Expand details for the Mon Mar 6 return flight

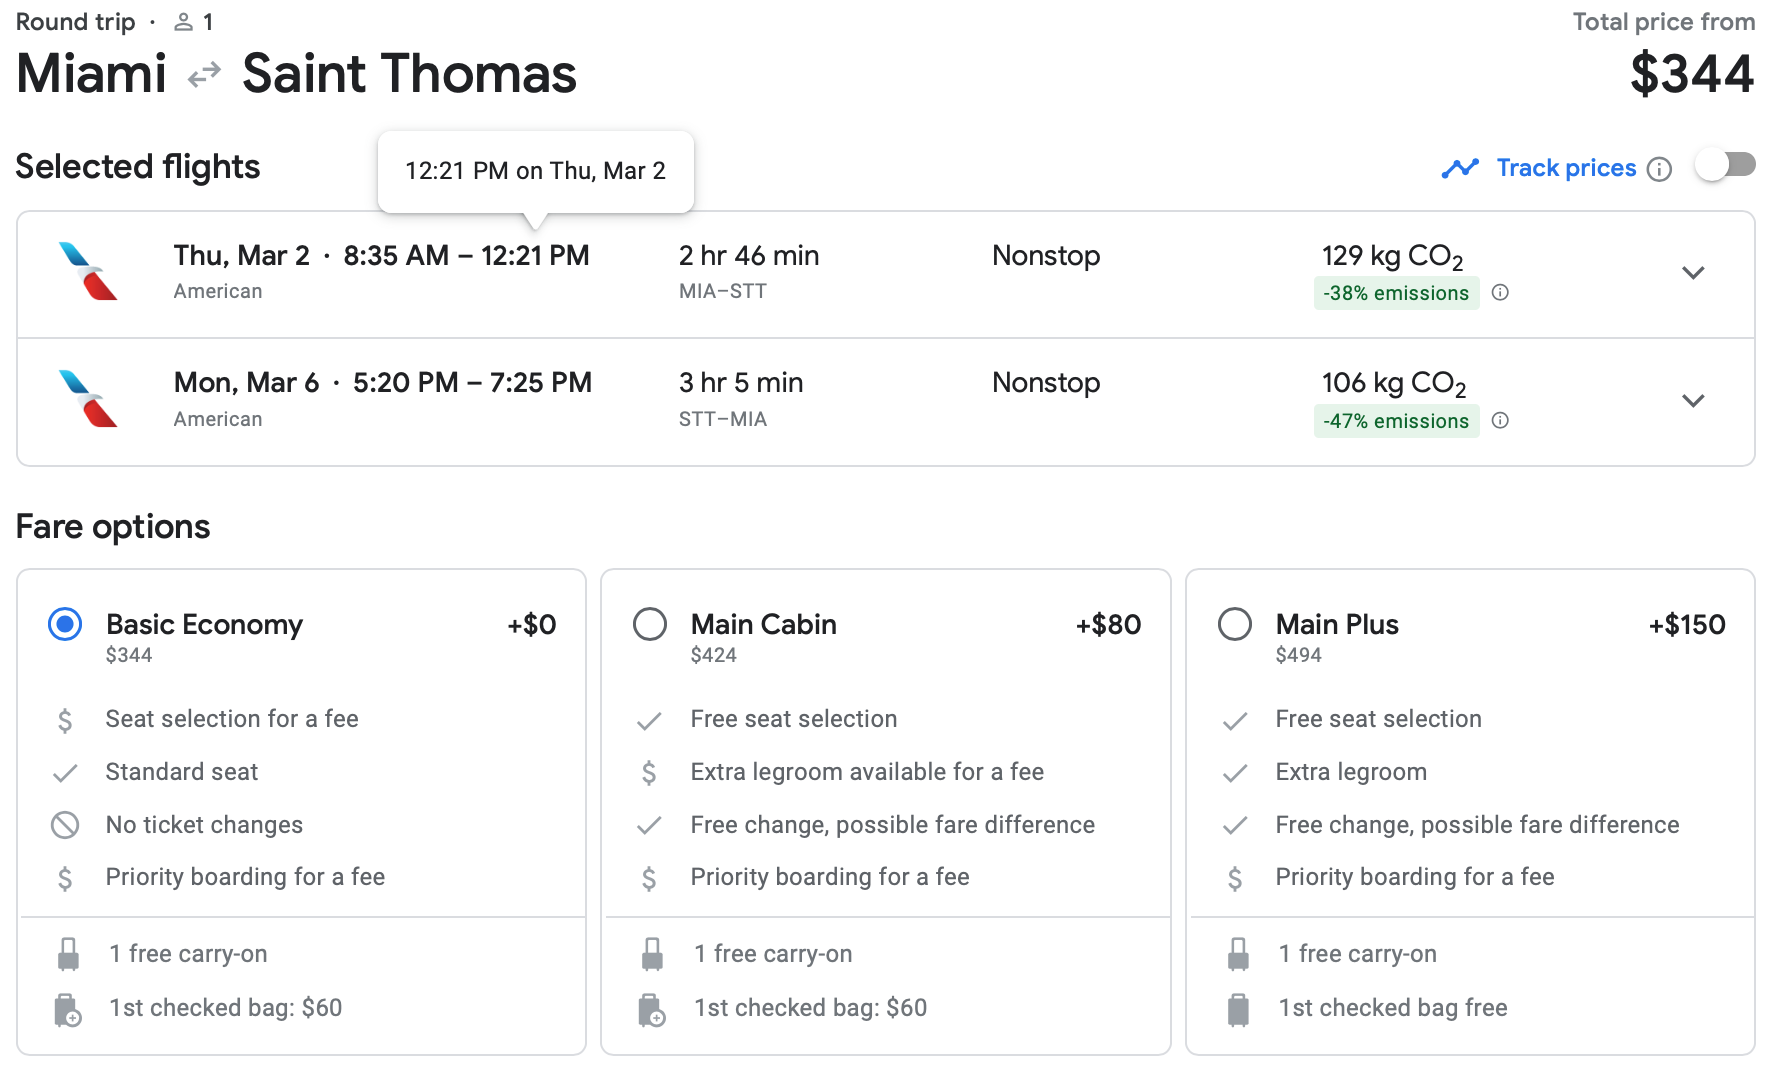pos(1694,400)
